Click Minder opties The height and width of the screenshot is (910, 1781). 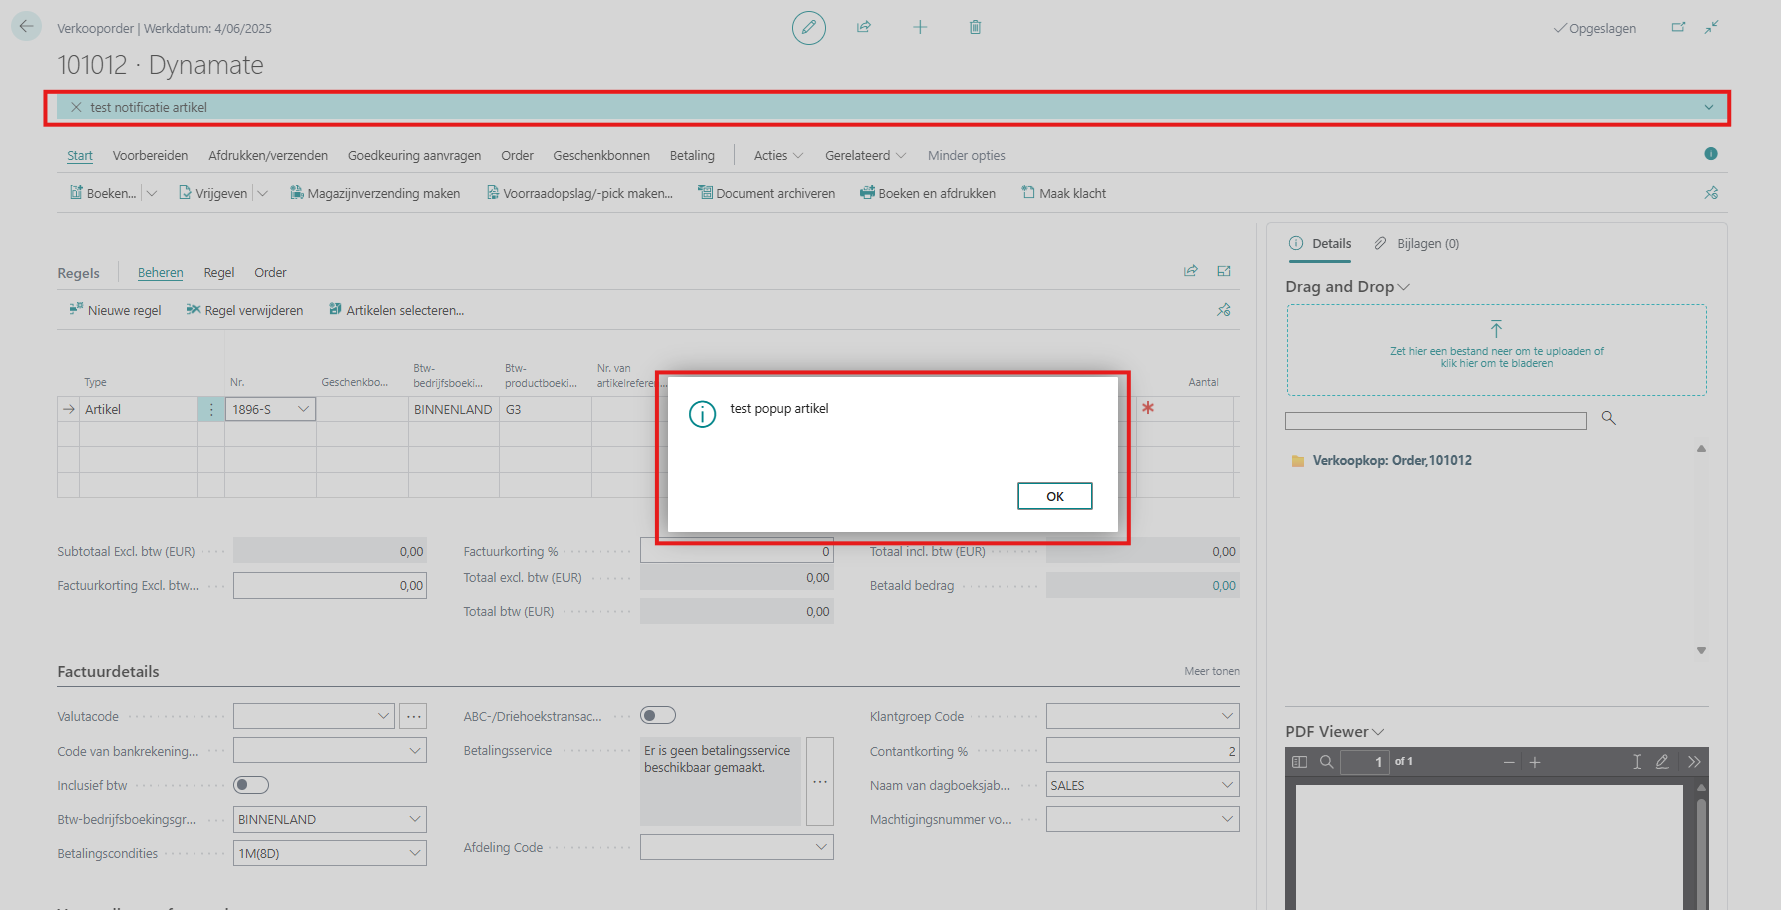pyautogui.click(x=966, y=156)
